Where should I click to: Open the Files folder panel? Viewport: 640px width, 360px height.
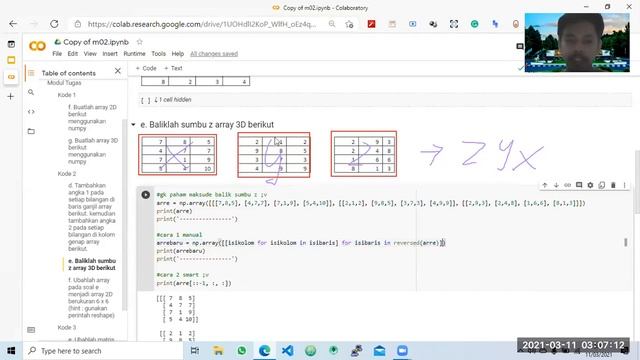(x=31, y=131)
